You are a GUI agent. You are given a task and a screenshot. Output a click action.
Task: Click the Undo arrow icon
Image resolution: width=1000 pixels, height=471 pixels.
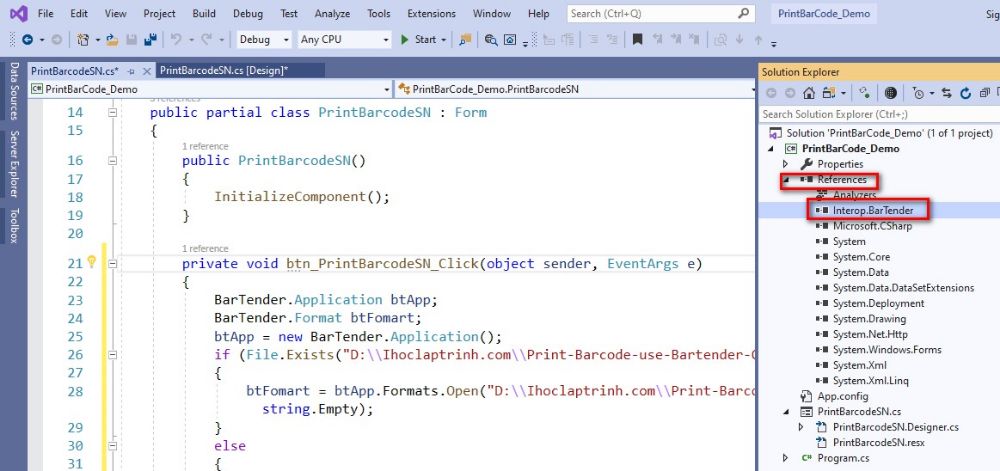click(176, 40)
